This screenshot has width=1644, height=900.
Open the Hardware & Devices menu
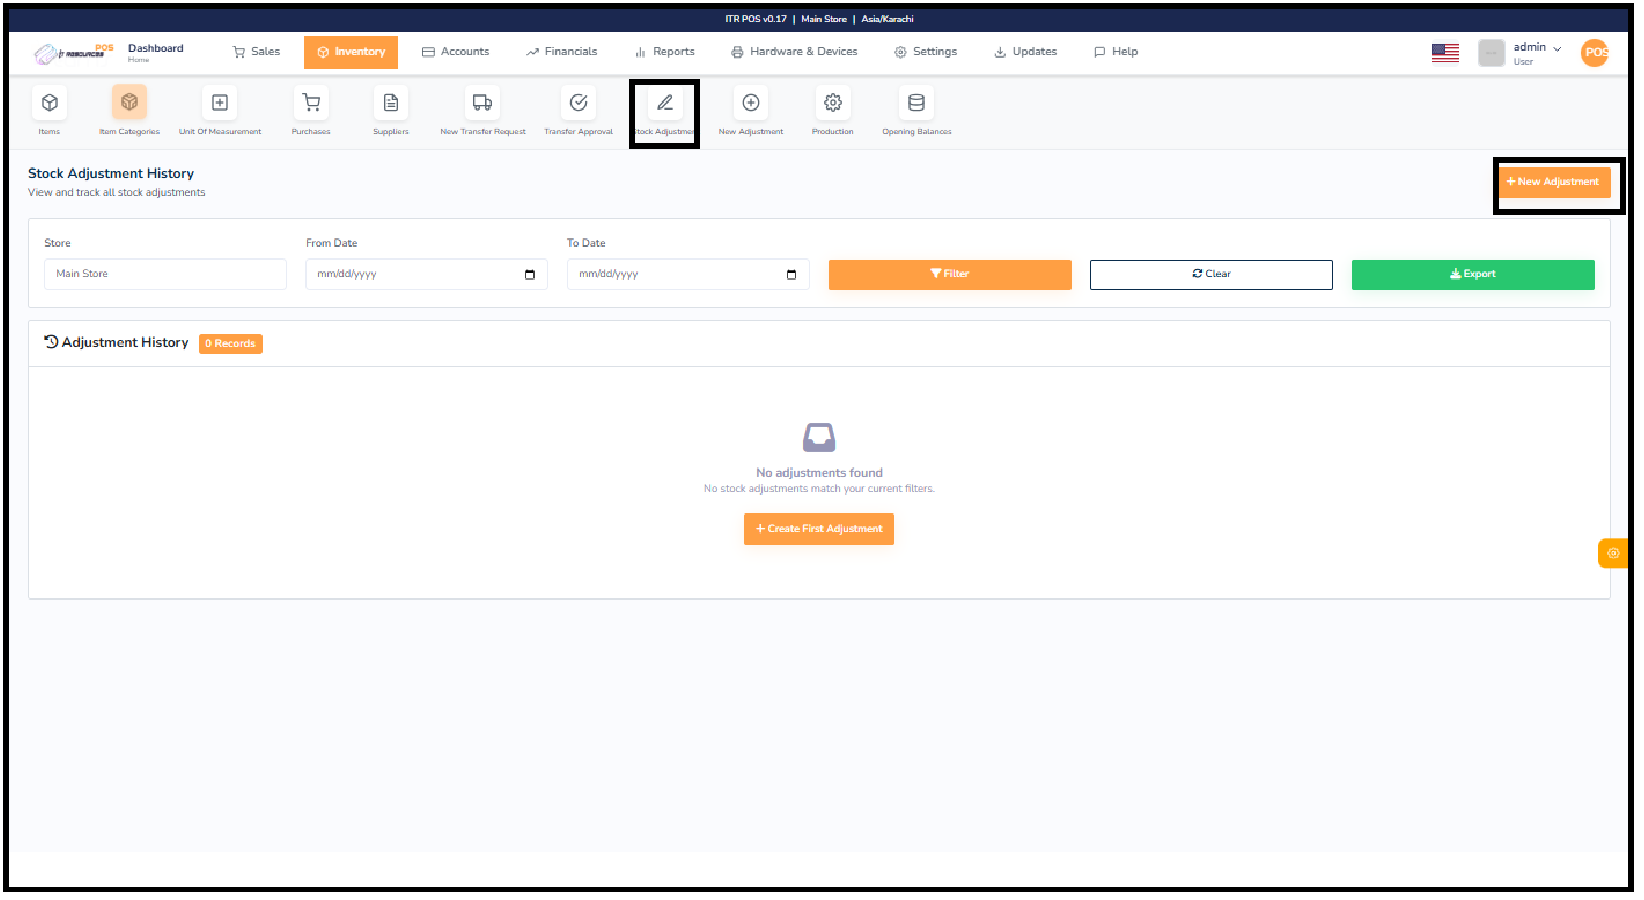[794, 51]
